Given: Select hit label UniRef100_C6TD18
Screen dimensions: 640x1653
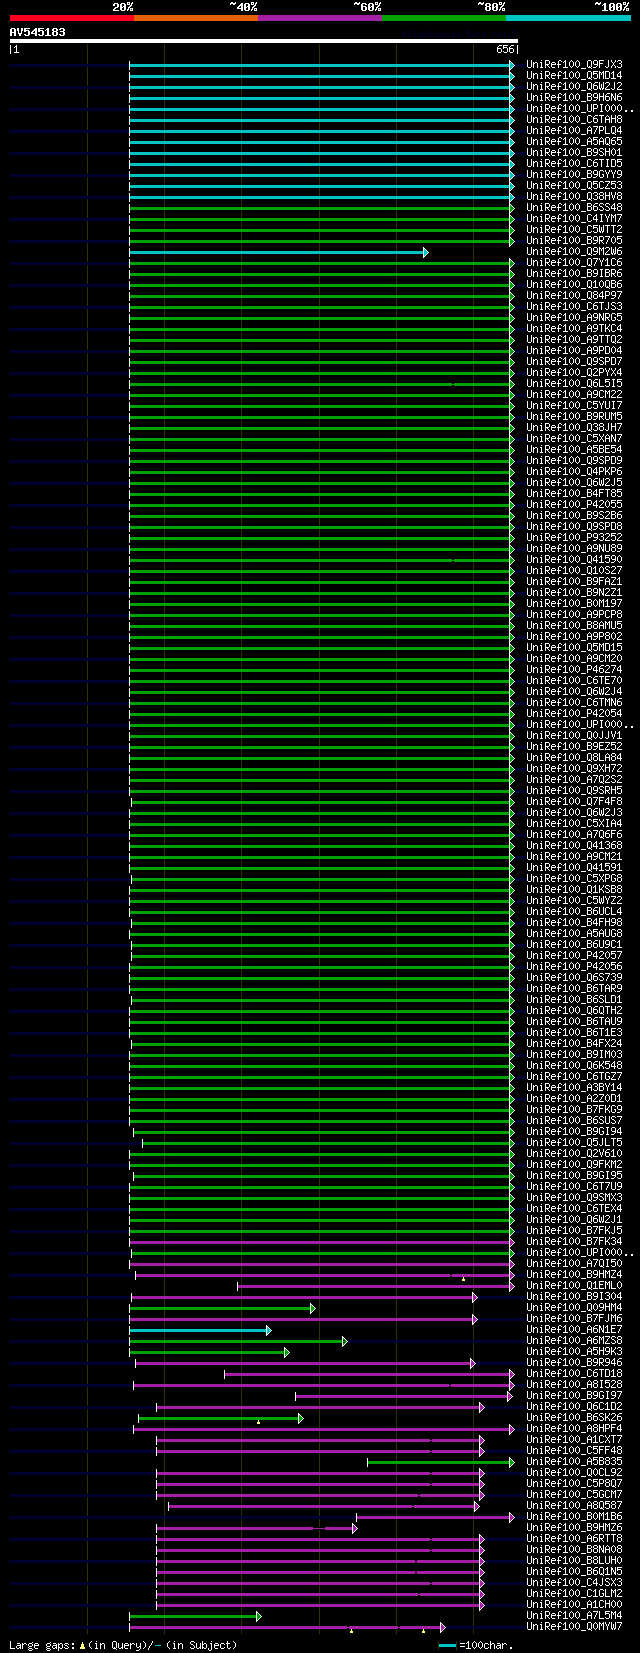Looking at the screenshot, I should pyautogui.click(x=574, y=1373).
